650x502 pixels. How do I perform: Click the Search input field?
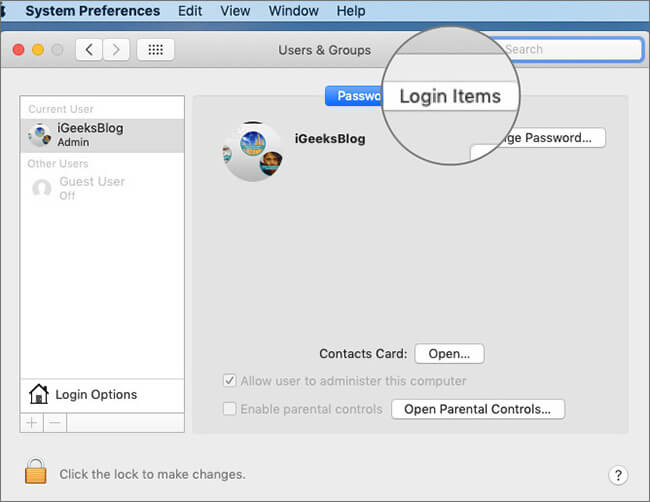570,49
